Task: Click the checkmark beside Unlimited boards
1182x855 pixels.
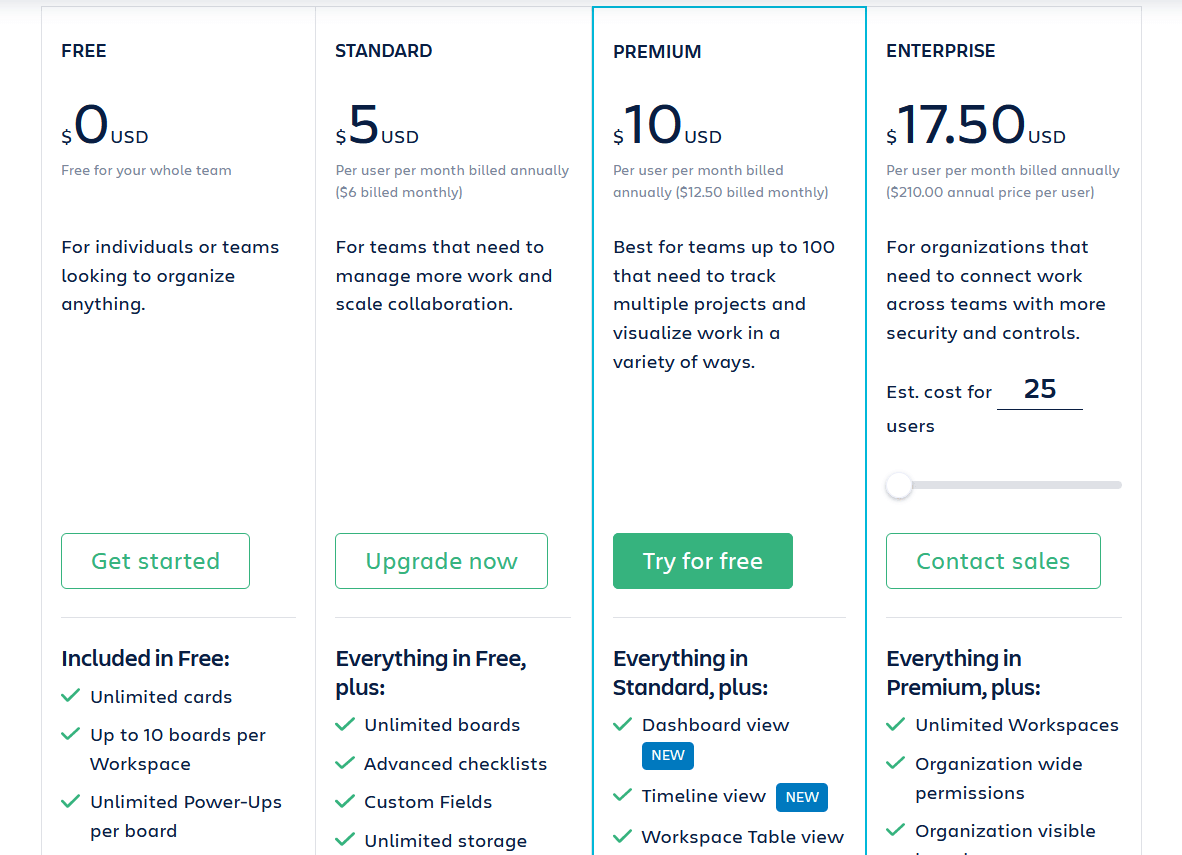Action: point(345,724)
